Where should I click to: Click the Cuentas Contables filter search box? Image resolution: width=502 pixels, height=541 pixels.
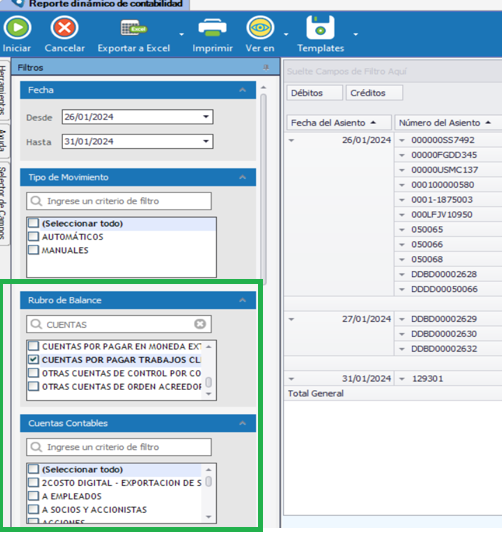click(119, 447)
